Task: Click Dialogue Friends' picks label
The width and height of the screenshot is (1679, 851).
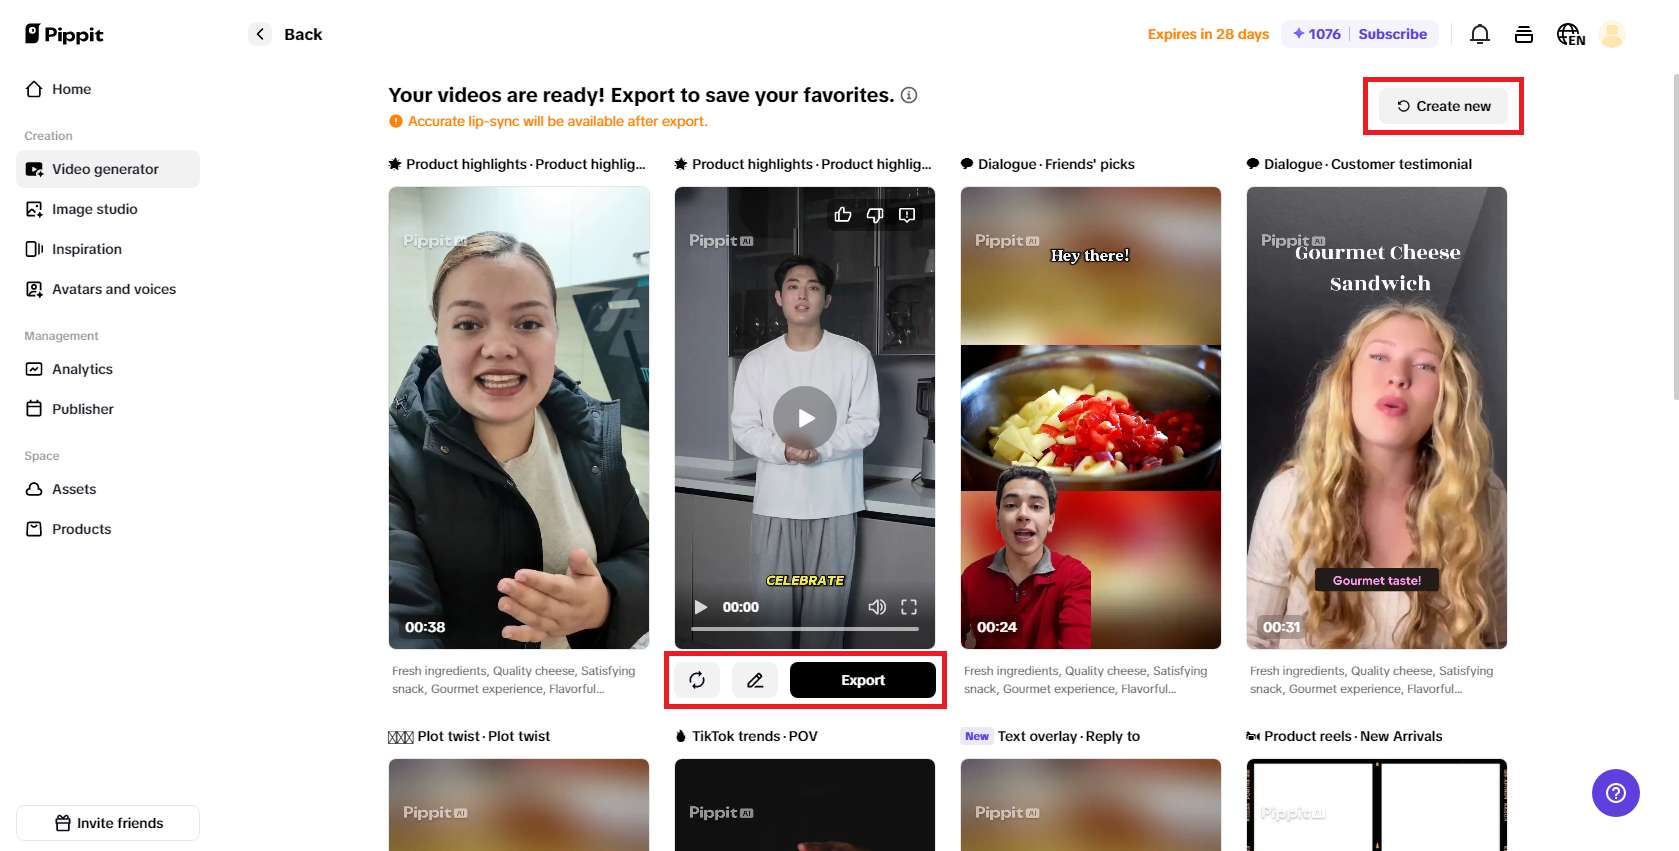Action: pos(1056,164)
